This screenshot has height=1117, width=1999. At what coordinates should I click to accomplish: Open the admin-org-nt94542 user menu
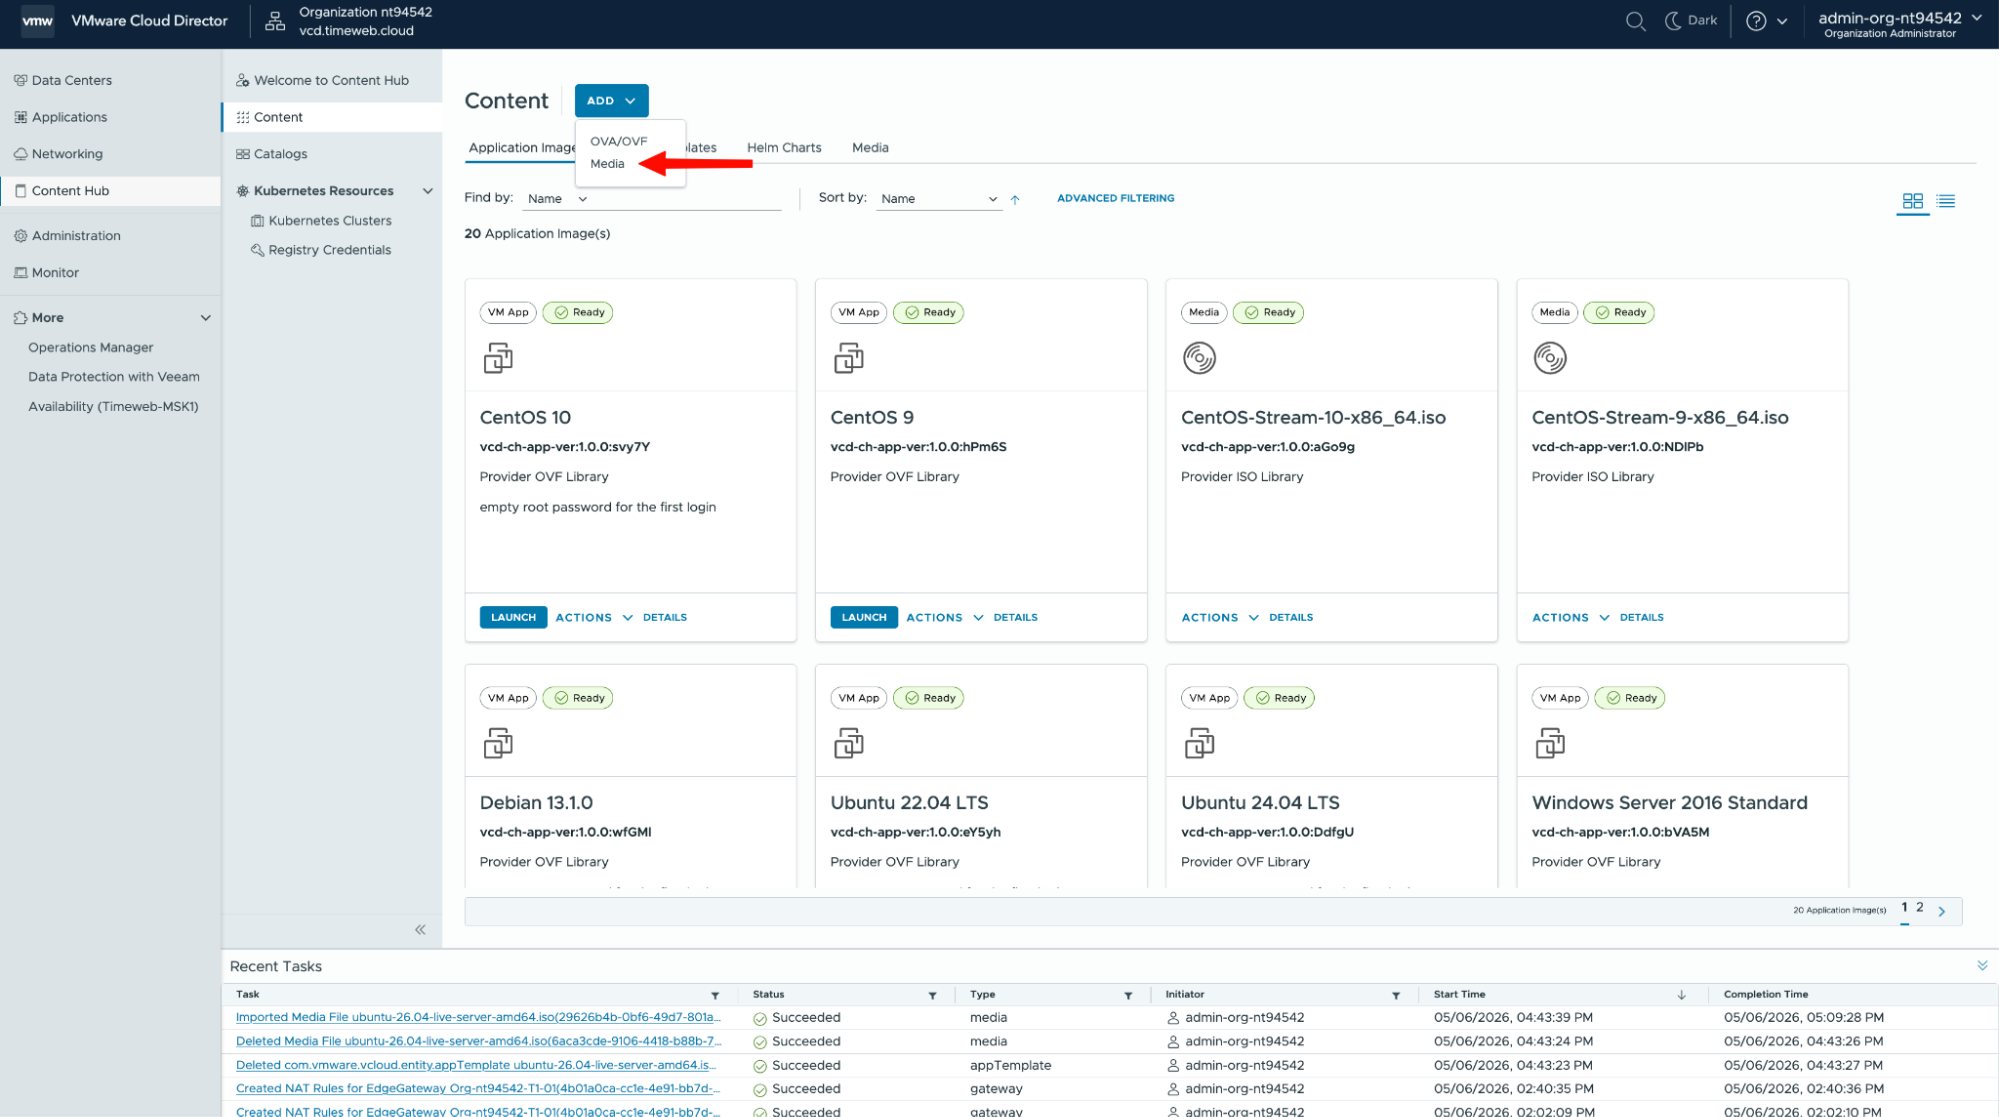coord(1900,24)
